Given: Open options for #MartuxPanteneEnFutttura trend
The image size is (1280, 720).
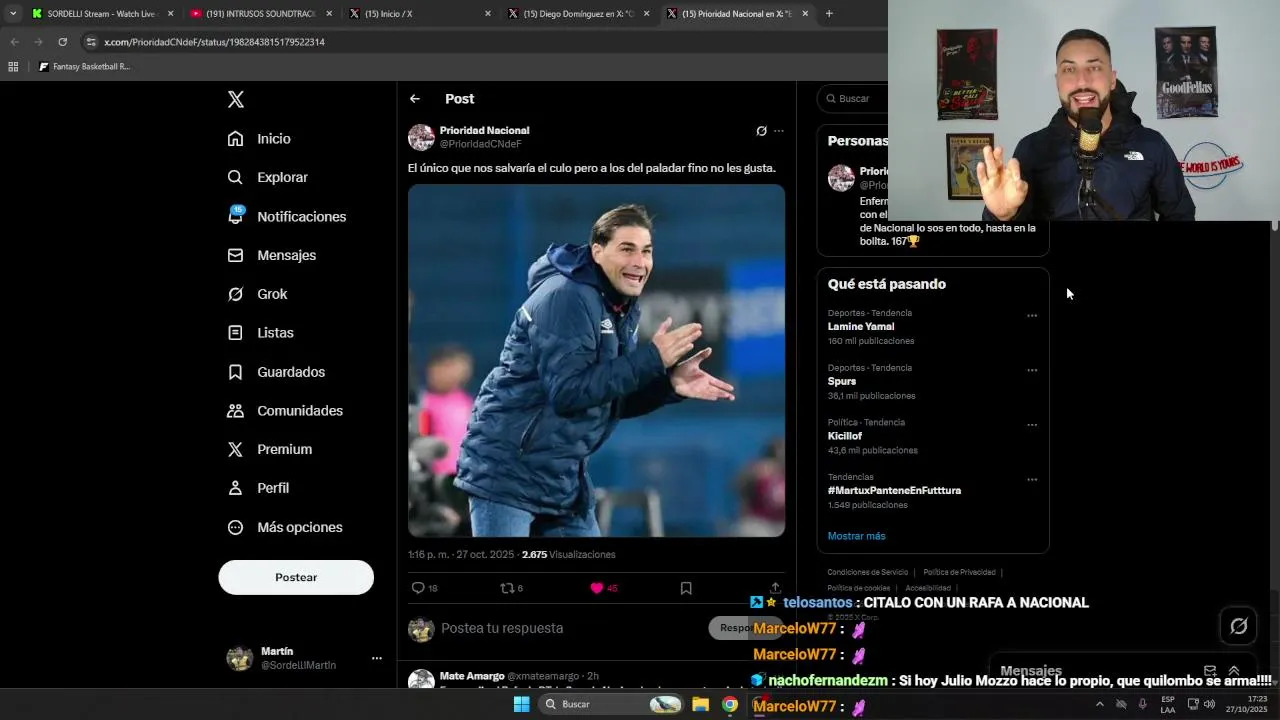Looking at the screenshot, I should click(x=1032, y=480).
